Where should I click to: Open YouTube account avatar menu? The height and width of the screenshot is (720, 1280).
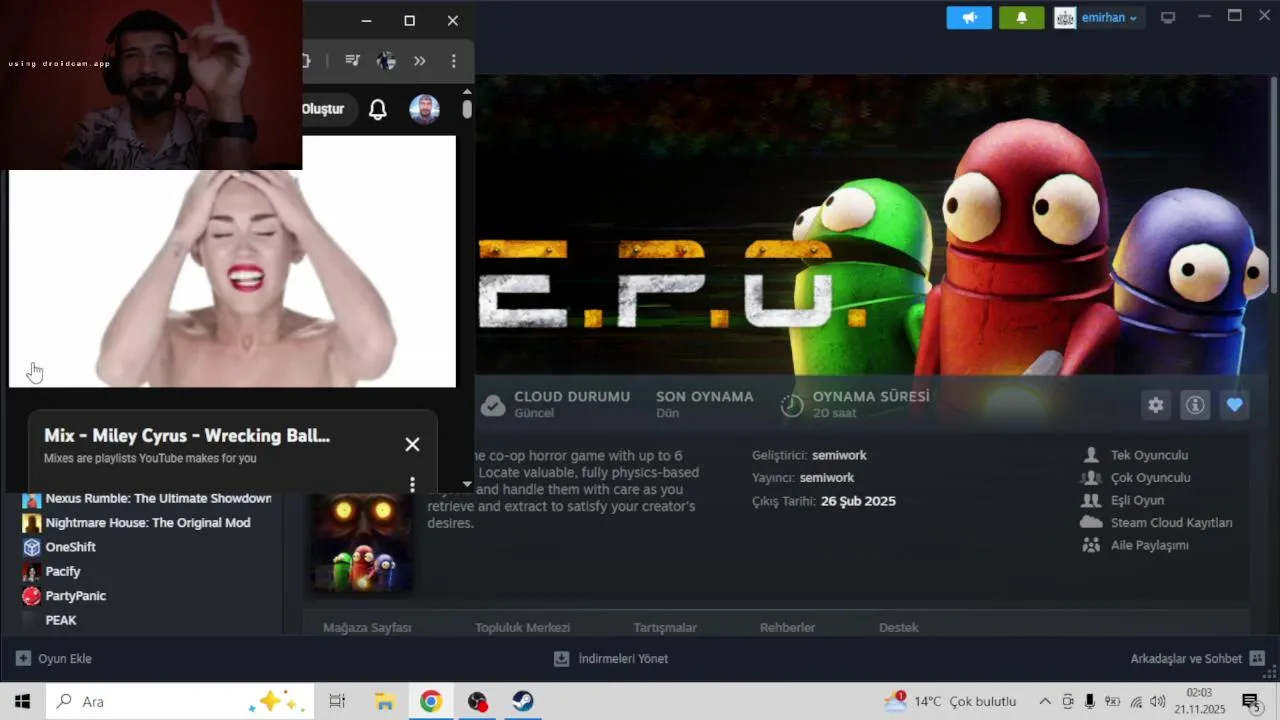(x=425, y=109)
